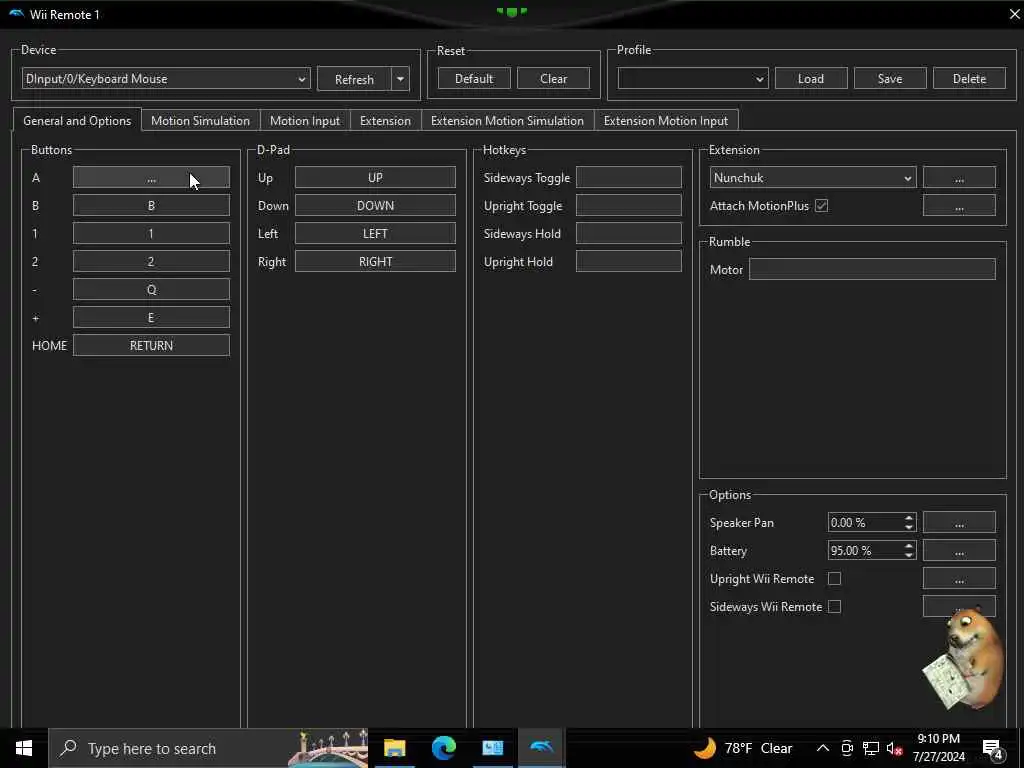The image size is (1024, 768).
Task: Change the HOME button mapping RETURN
Action: [152, 345]
